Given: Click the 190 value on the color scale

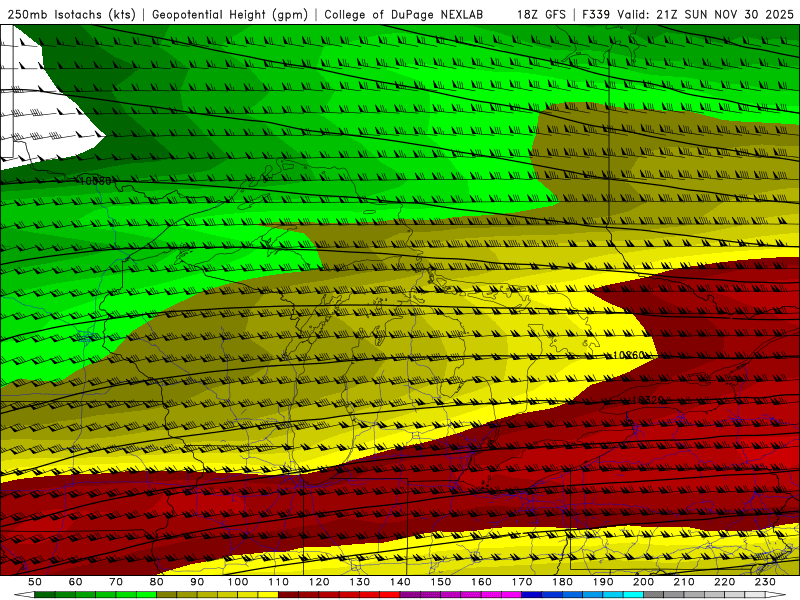Looking at the screenshot, I should 603,582.
